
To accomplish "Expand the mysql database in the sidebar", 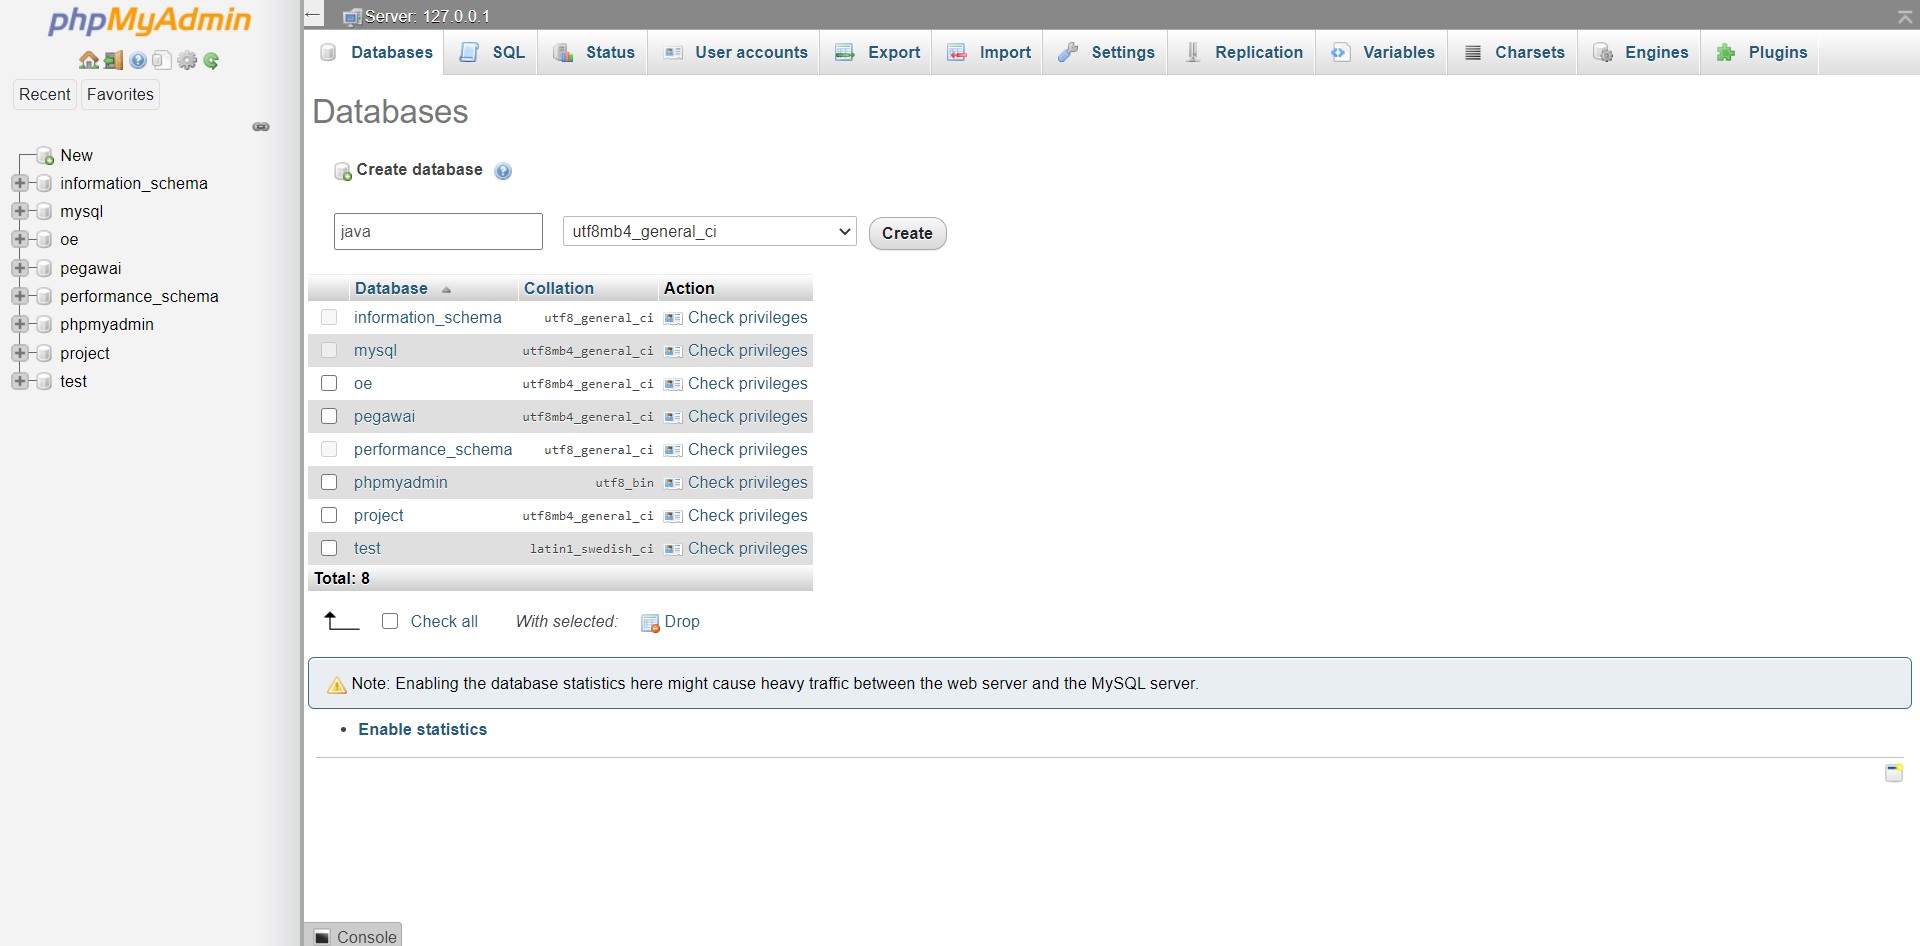I will [x=22, y=211].
